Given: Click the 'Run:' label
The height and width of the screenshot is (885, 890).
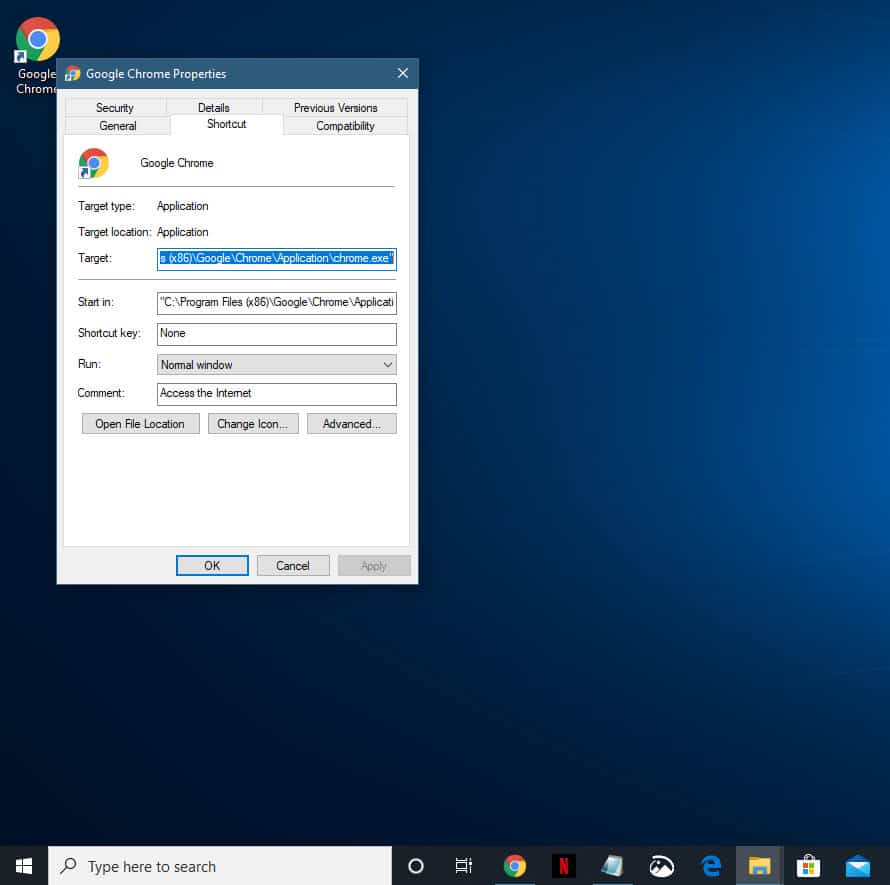Looking at the screenshot, I should coord(89,364).
